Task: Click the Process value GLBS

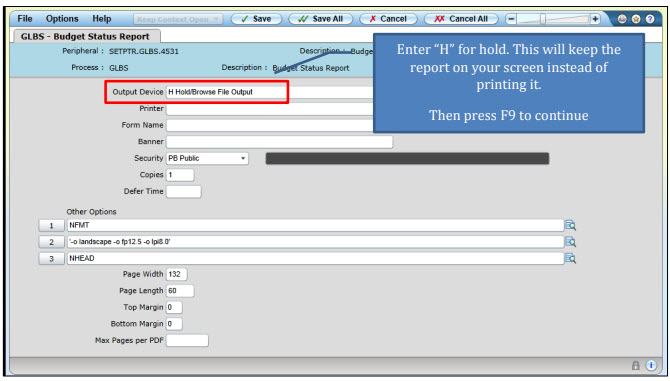Action: [x=118, y=68]
